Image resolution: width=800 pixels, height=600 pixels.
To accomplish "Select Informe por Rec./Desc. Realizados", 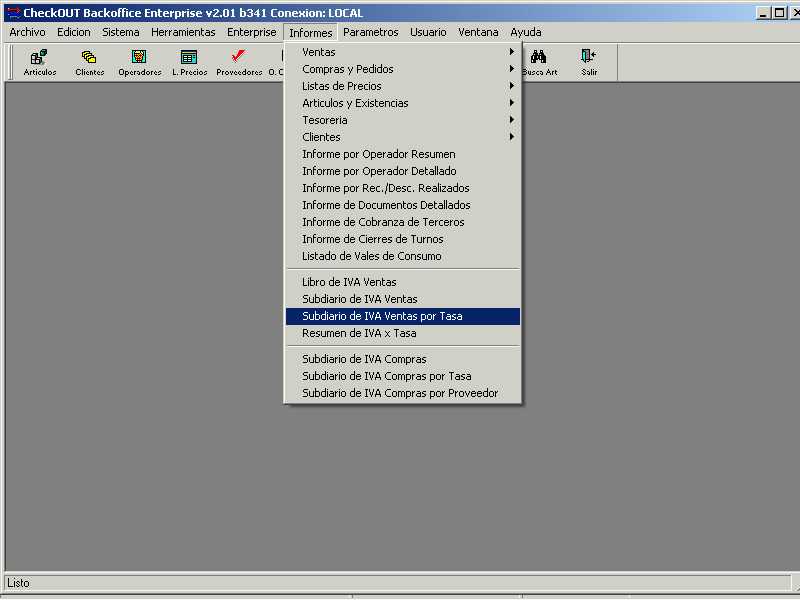I will click(403, 188).
